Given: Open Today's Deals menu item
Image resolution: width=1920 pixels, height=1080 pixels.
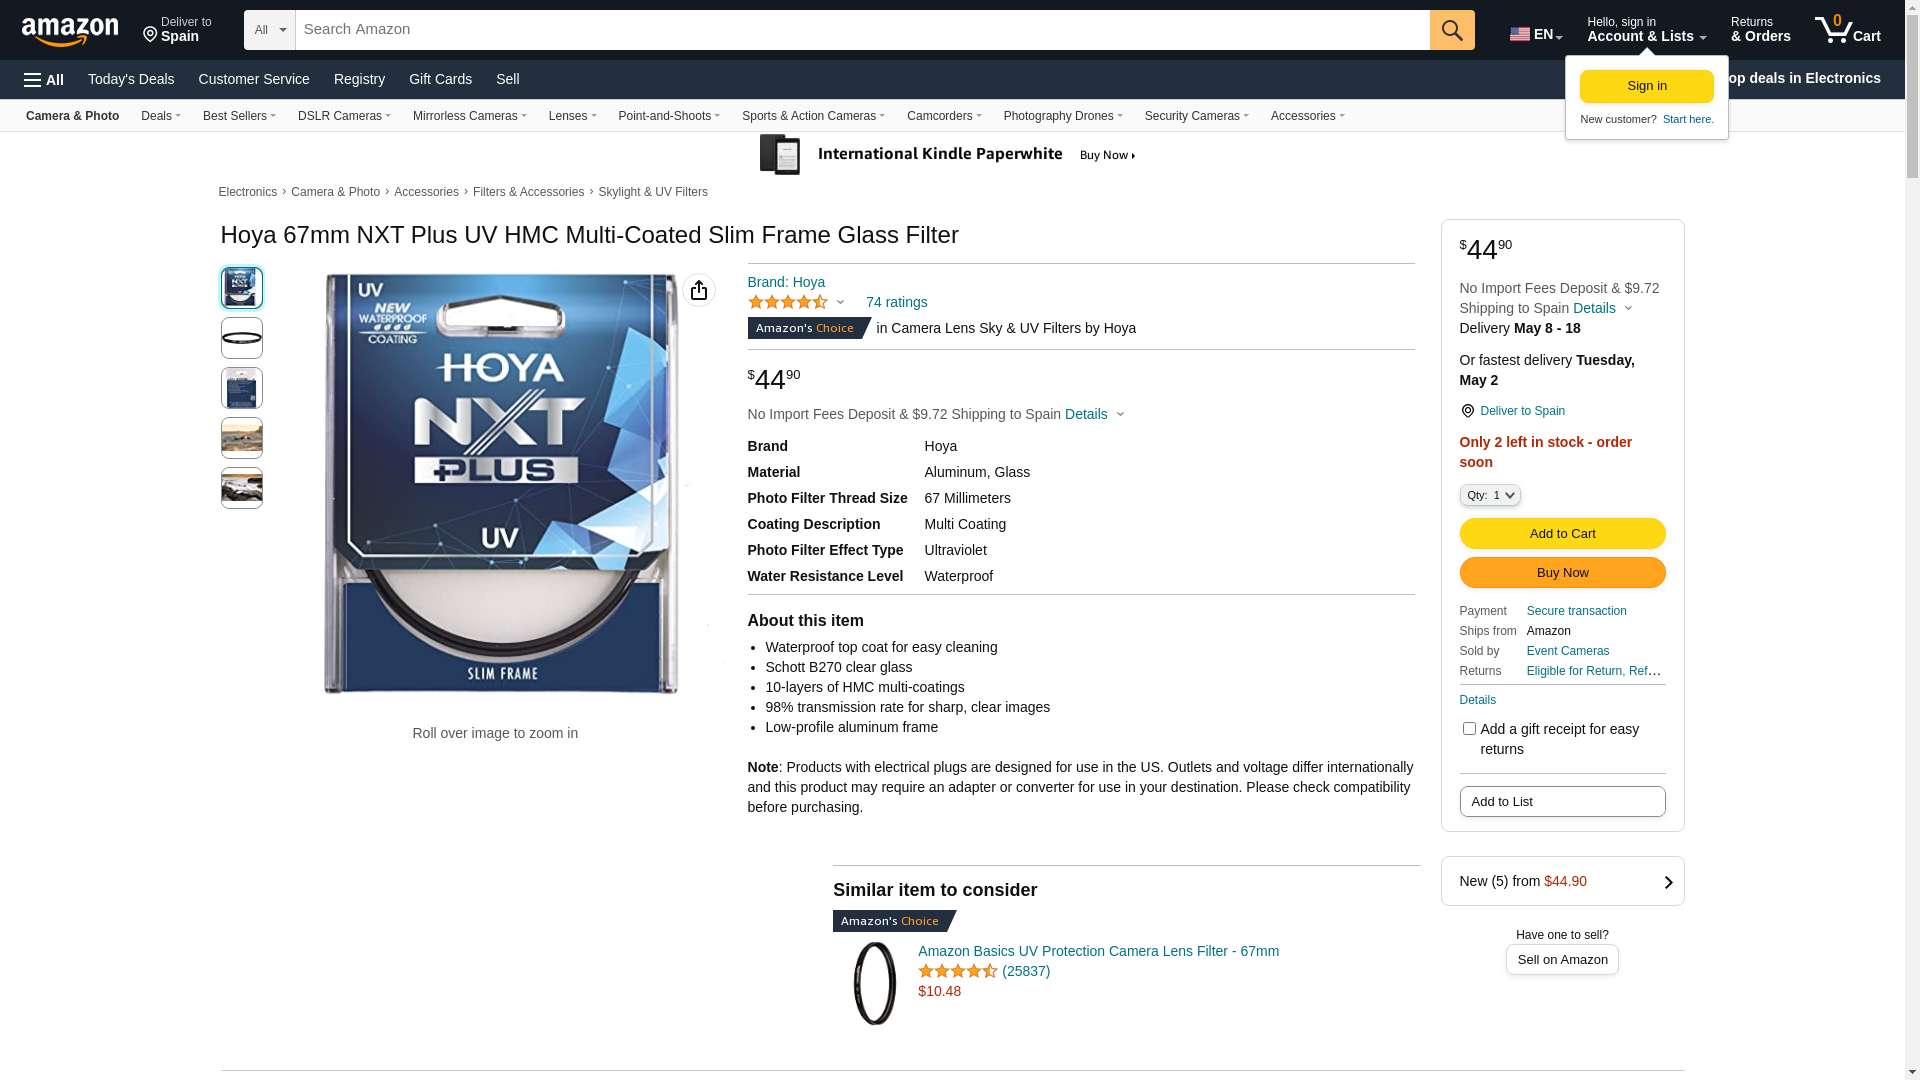Looking at the screenshot, I should tap(131, 79).
